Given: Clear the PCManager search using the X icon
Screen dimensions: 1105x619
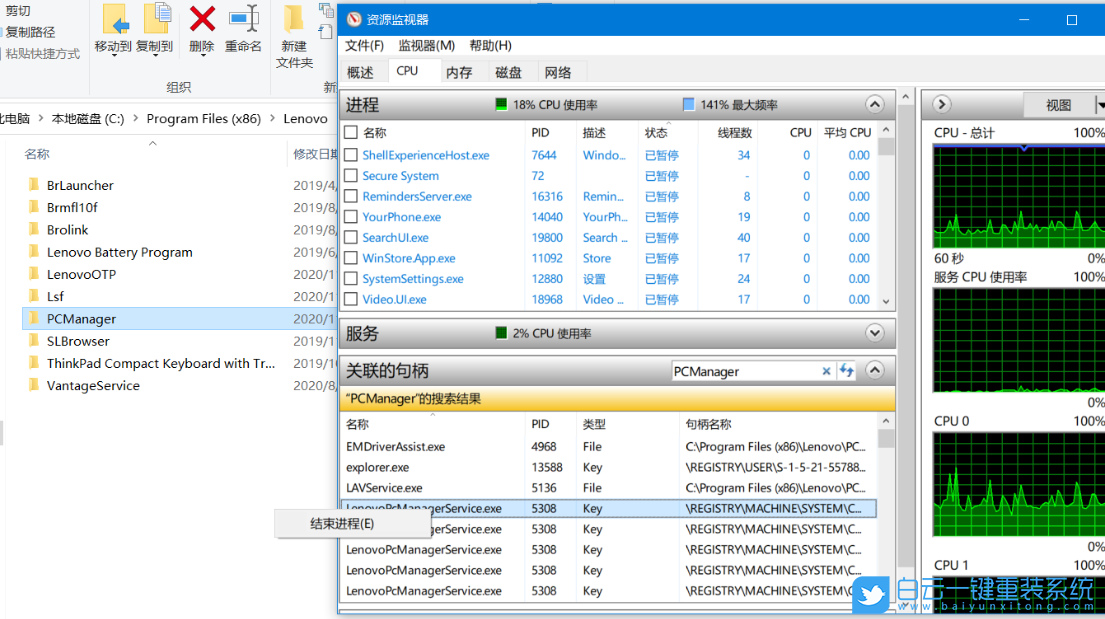Looking at the screenshot, I should point(826,370).
